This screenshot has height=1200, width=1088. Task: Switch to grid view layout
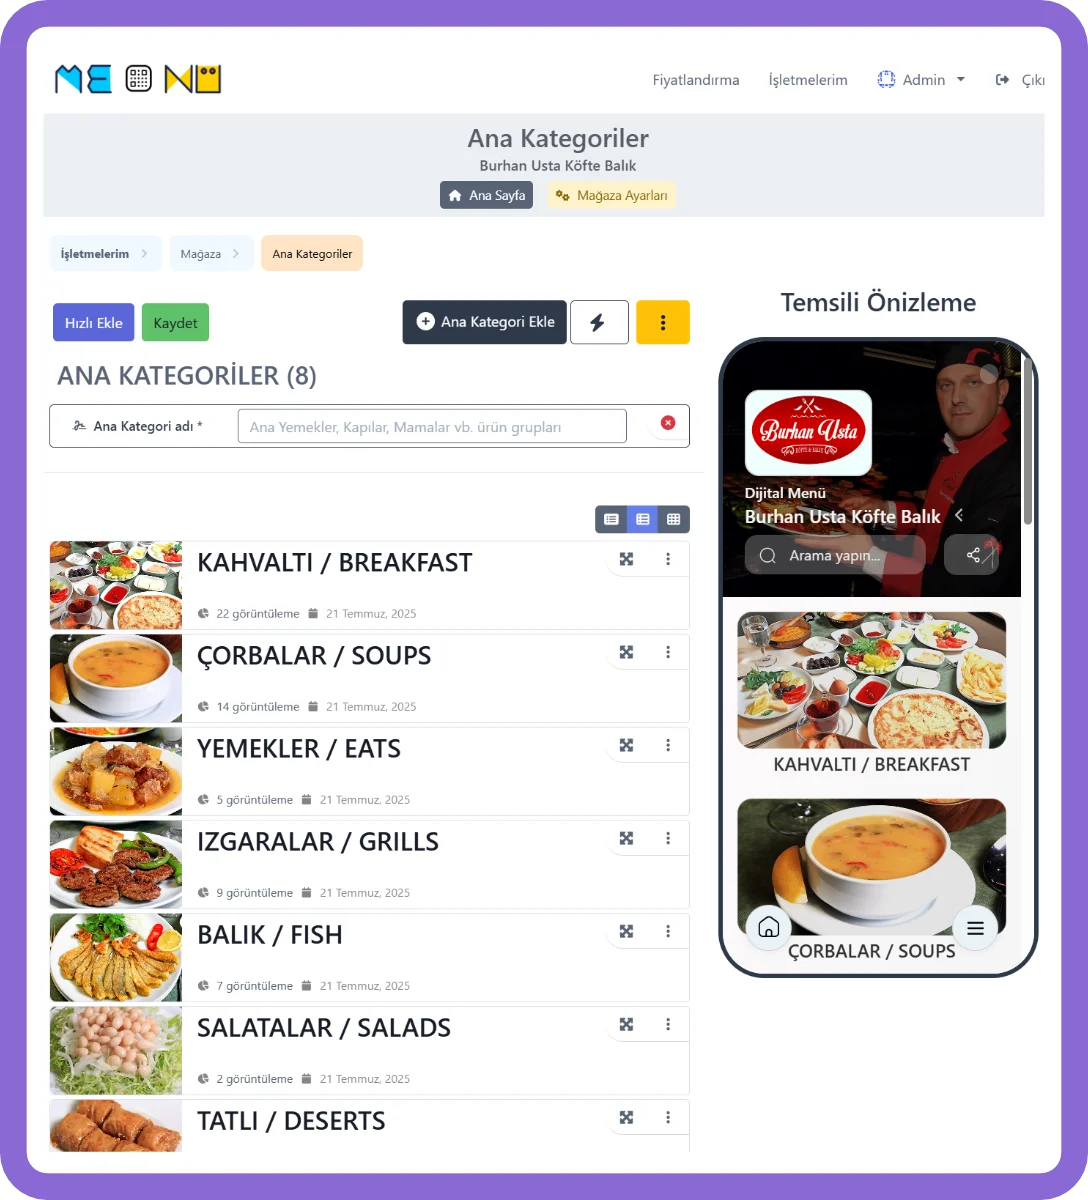pos(674,519)
